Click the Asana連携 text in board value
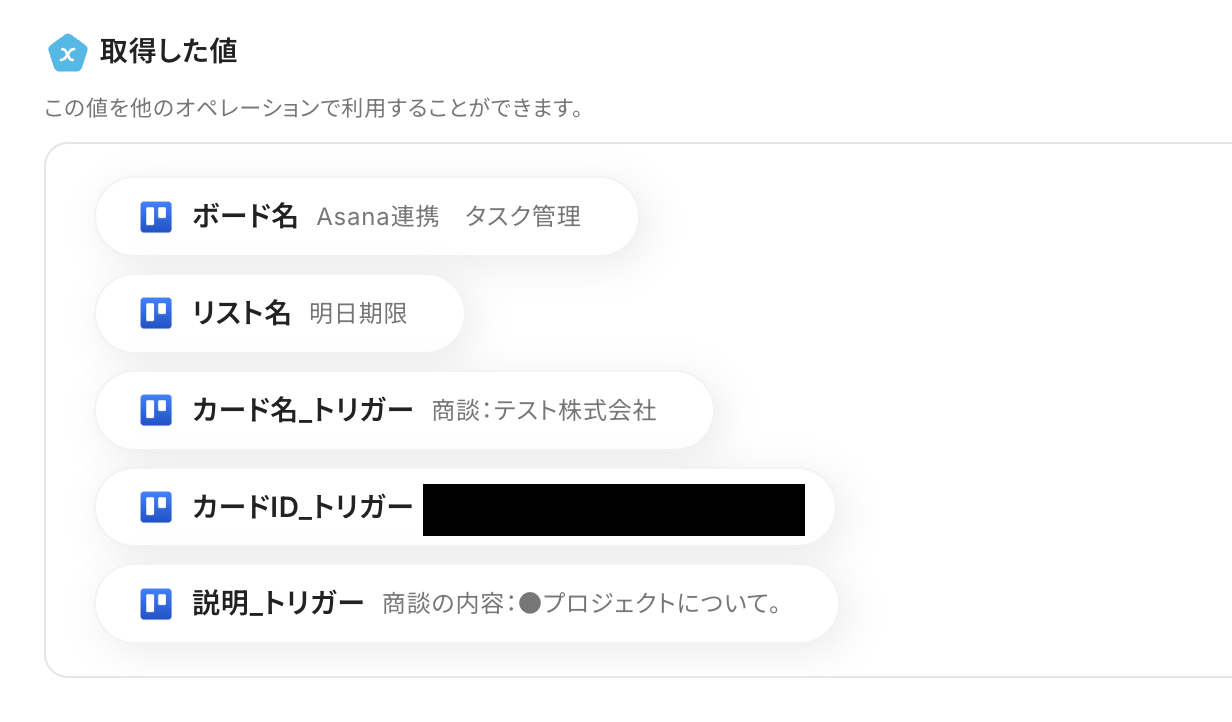Screen dimensions: 1232x722 pyautogui.click(x=377, y=217)
